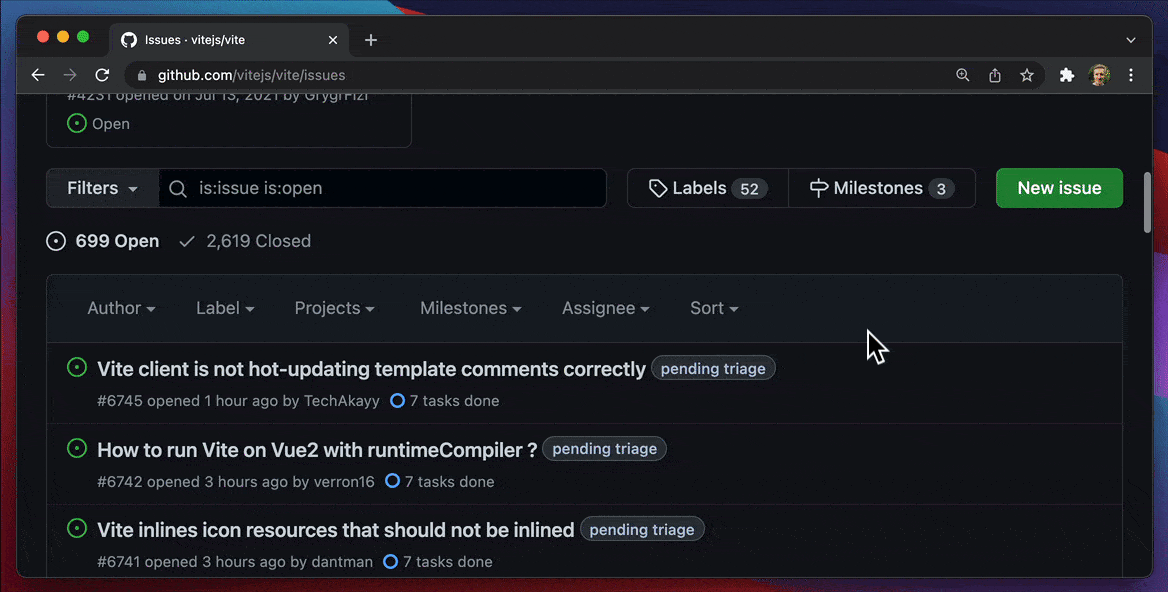This screenshot has width=1168, height=592.
Task: Click the back navigation arrow
Action: pyautogui.click(x=38, y=75)
